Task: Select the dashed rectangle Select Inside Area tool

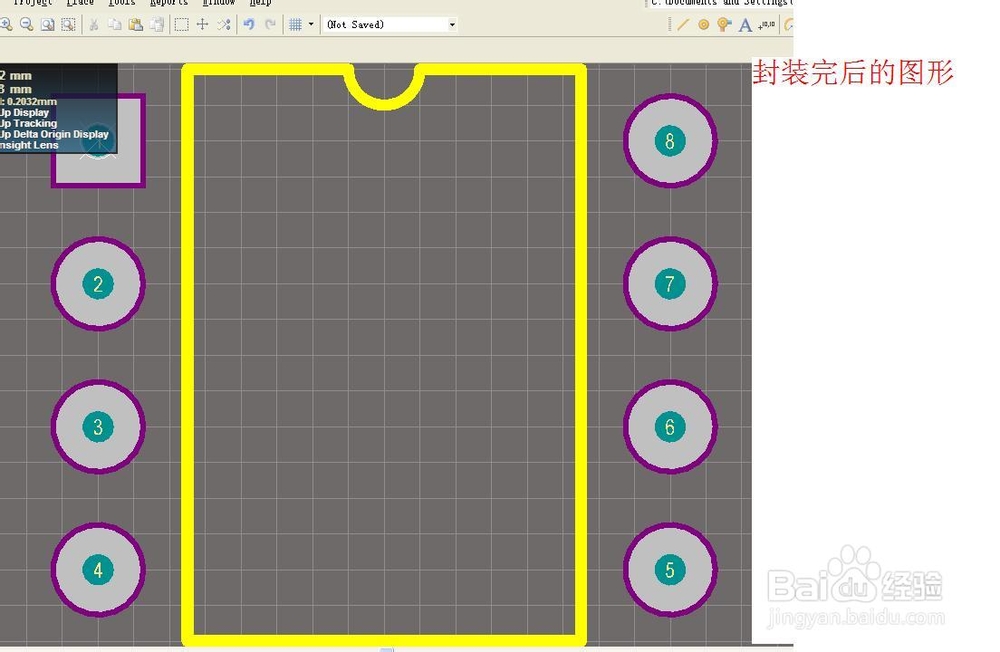Action: (x=182, y=25)
